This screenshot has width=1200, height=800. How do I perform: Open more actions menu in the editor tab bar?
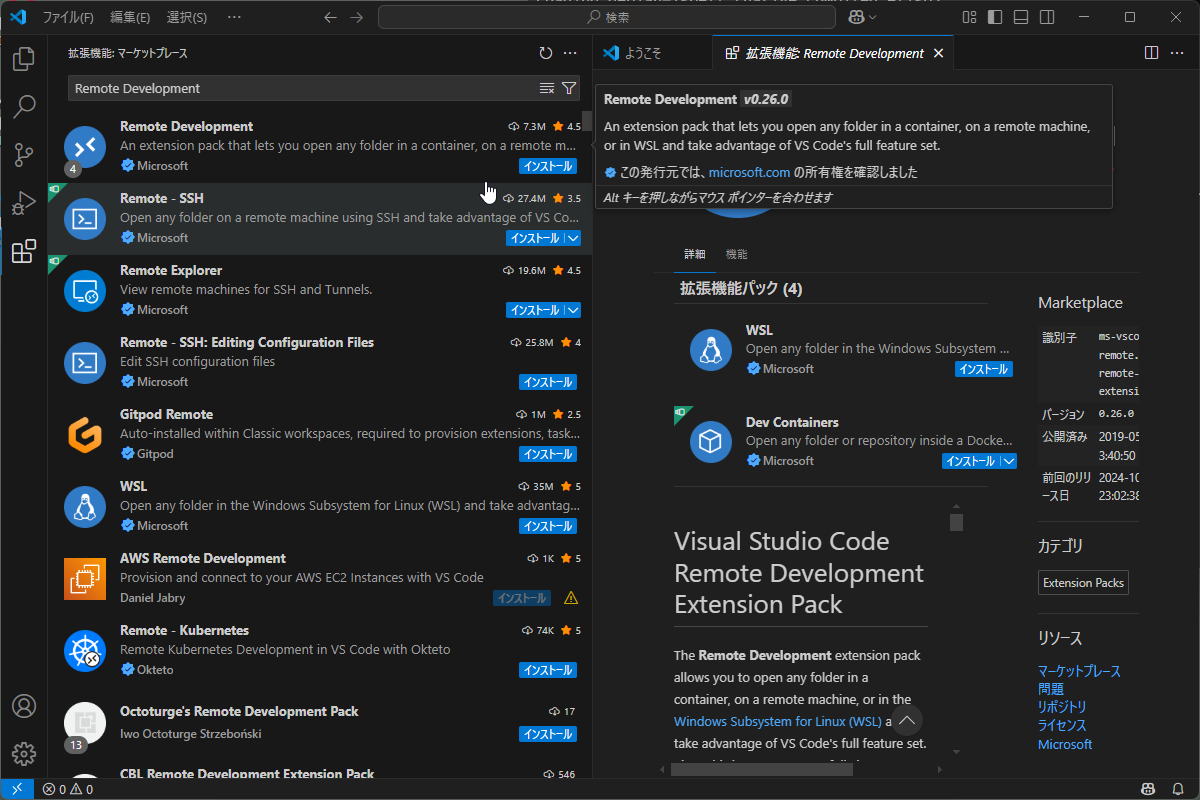[x=1177, y=53]
